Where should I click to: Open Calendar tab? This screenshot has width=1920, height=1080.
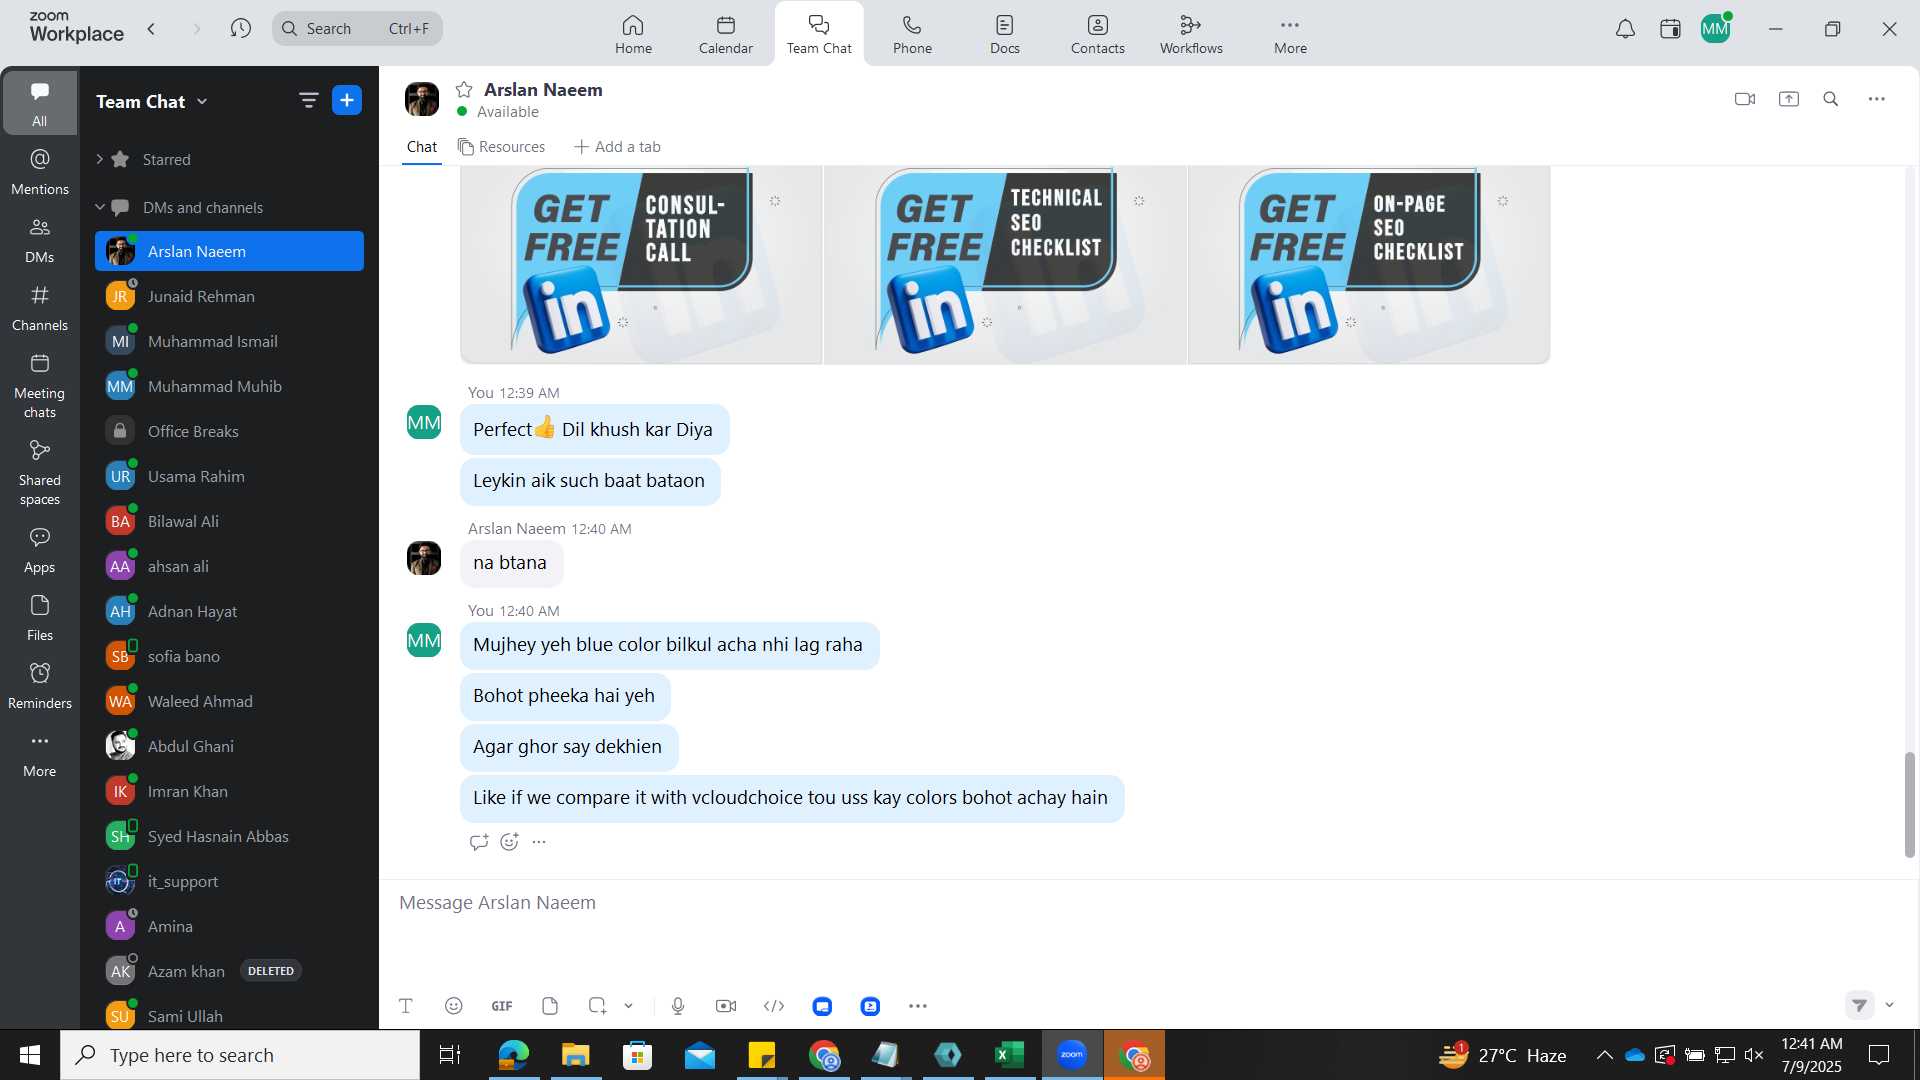pos(726,34)
